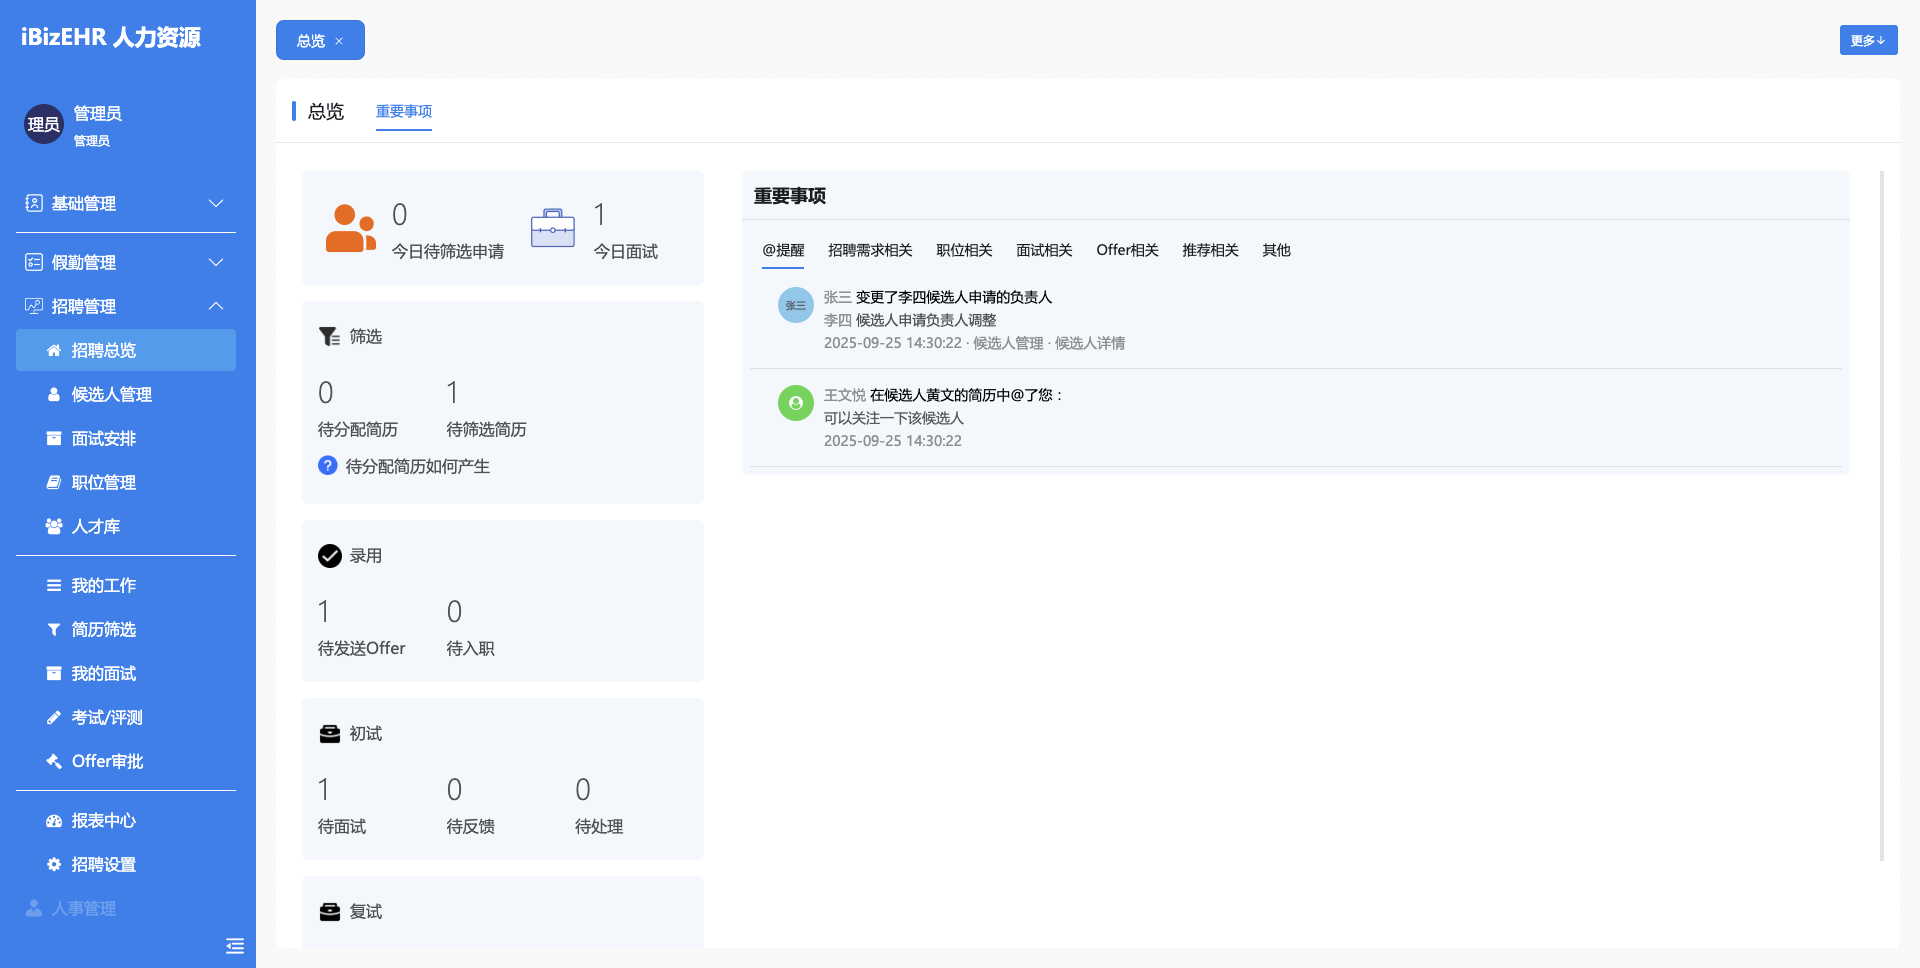
Task: Switch to the 面试相关 tab
Action: (x=1043, y=250)
